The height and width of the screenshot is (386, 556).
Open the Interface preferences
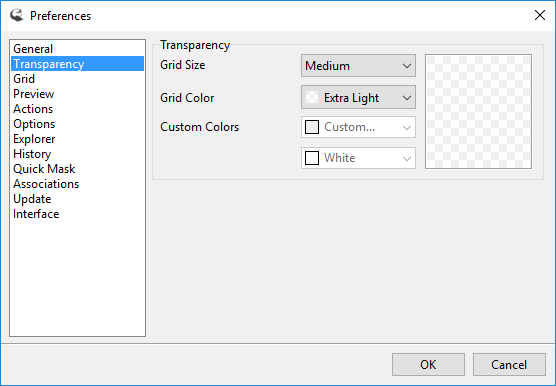tap(77, 214)
